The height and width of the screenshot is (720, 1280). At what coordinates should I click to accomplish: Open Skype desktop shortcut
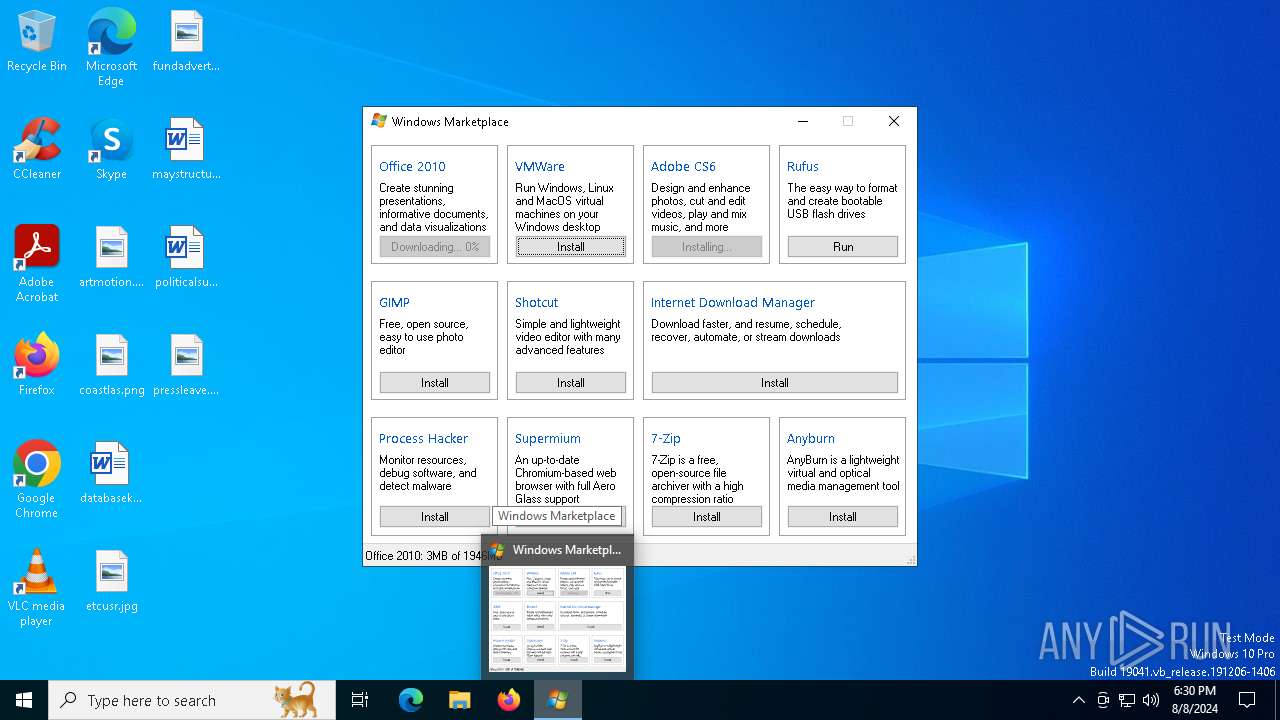tap(111, 150)
